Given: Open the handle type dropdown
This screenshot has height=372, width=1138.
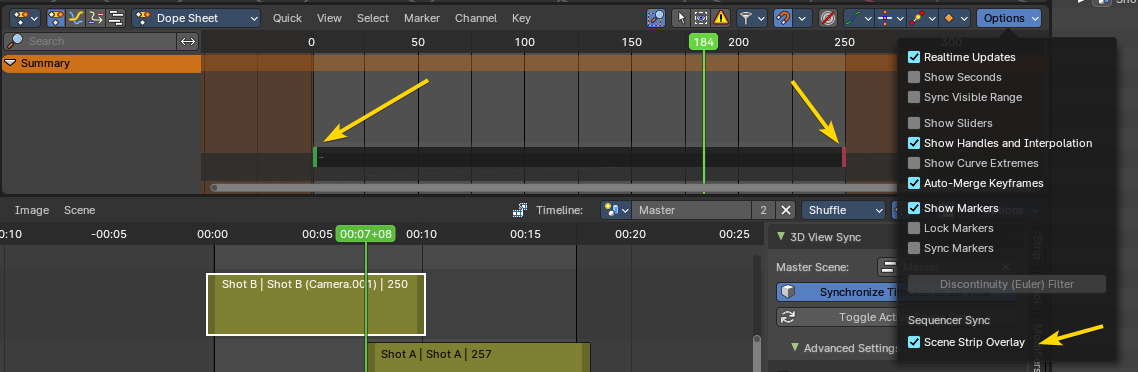Looking at the screenshot, I should 891,17.
